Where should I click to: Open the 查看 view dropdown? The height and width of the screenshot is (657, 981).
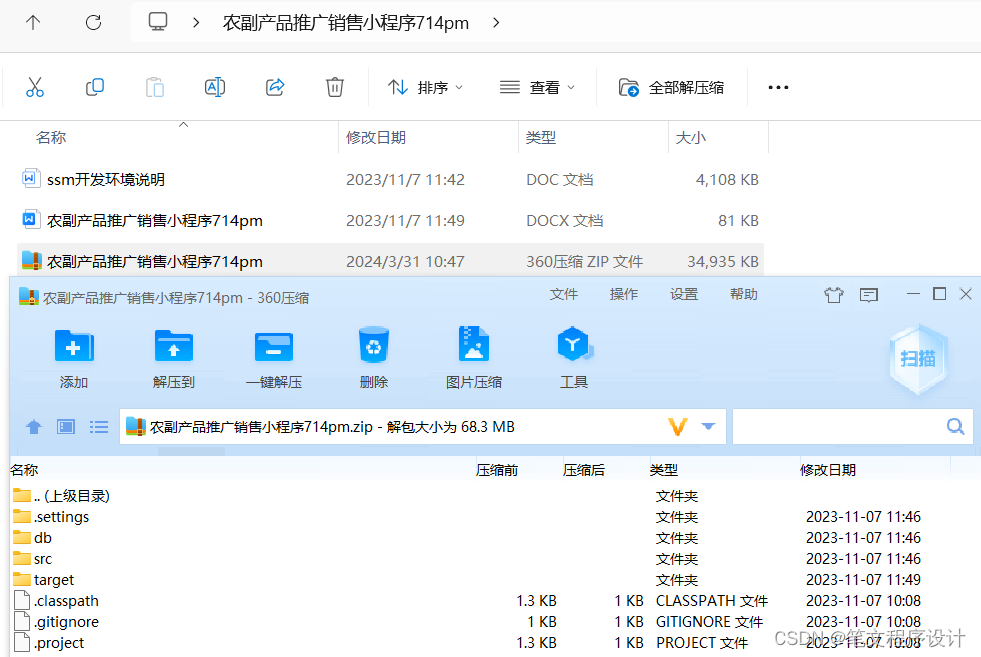click(537, 88)
